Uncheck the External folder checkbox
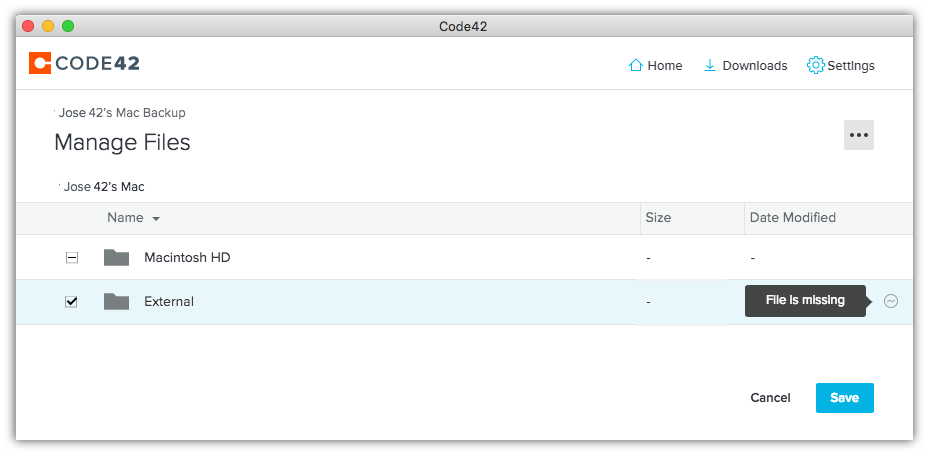The height and width of the screenshot is (456, 928). click(x=72, y=302)
